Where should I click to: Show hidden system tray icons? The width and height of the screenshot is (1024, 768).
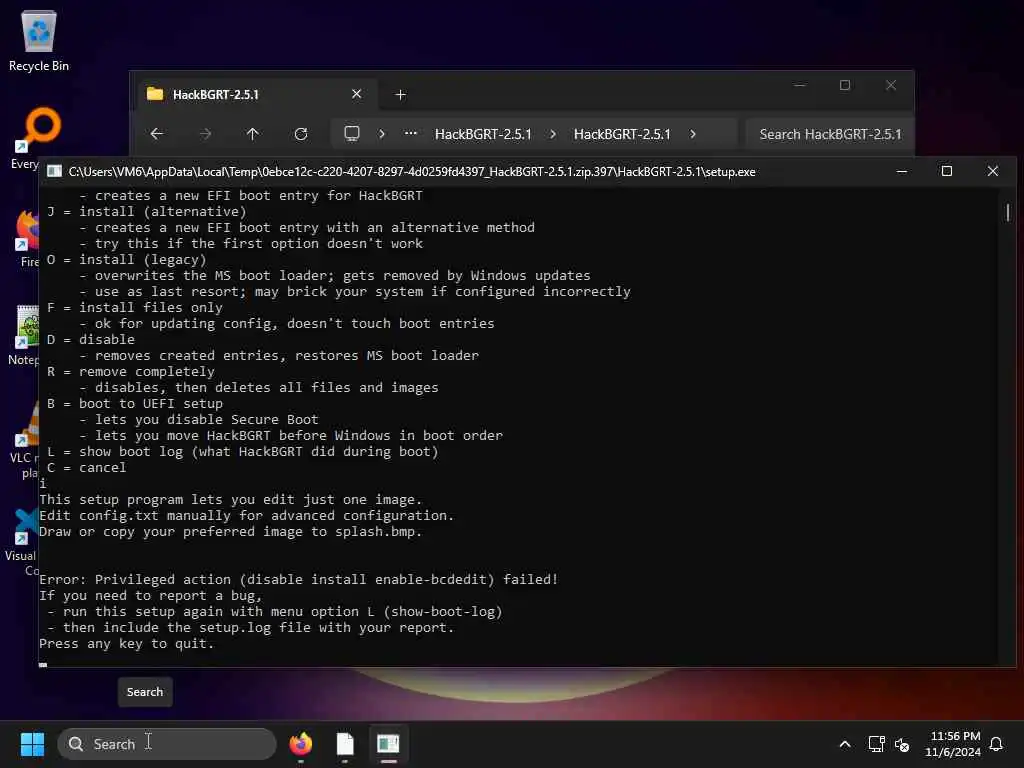click(x=844, y=744)
